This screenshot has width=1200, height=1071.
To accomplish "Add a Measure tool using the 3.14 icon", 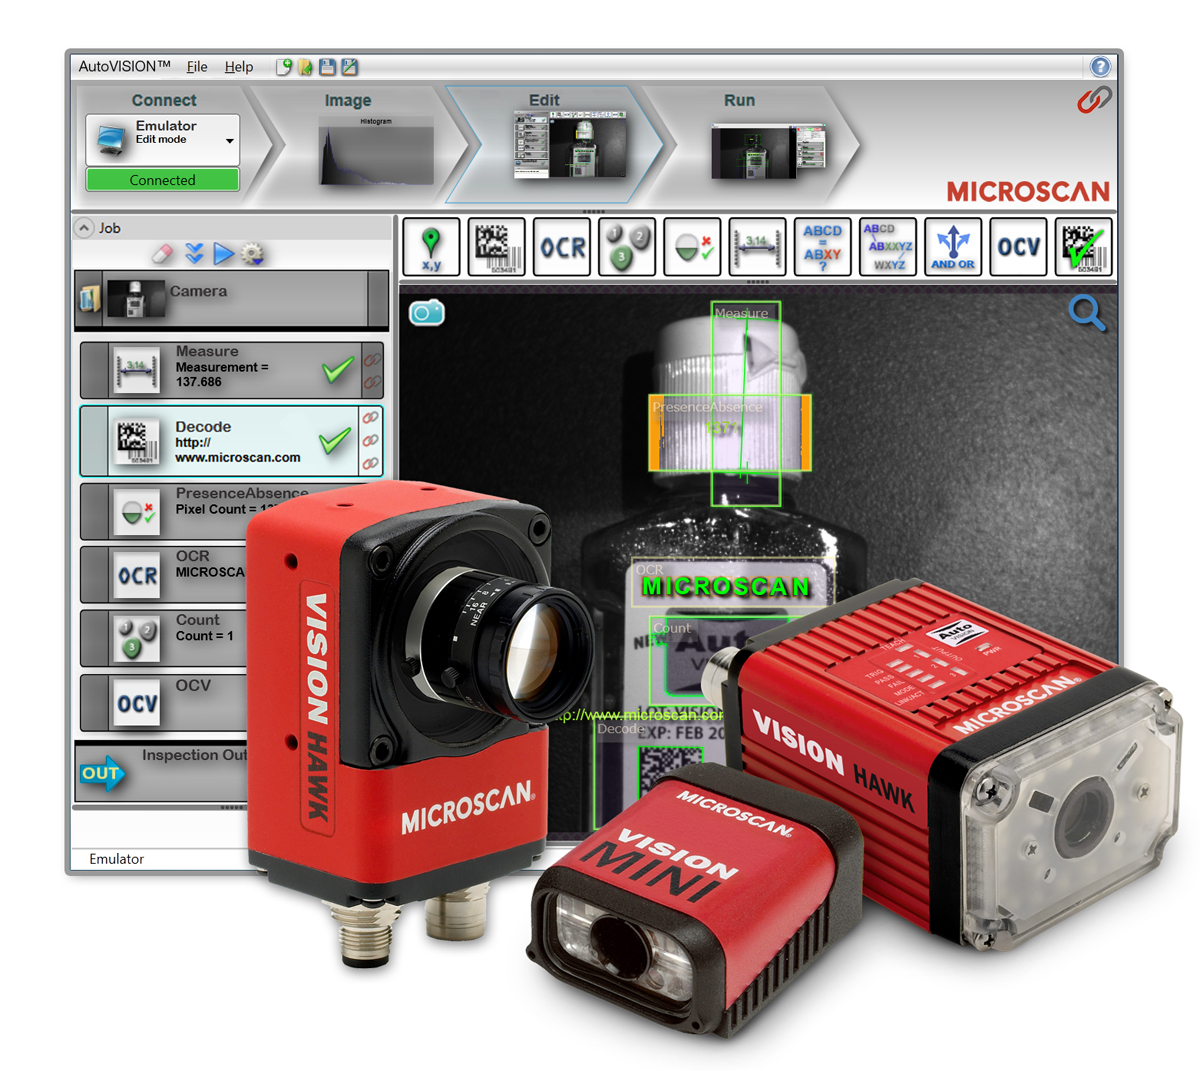I will [757, 247].
